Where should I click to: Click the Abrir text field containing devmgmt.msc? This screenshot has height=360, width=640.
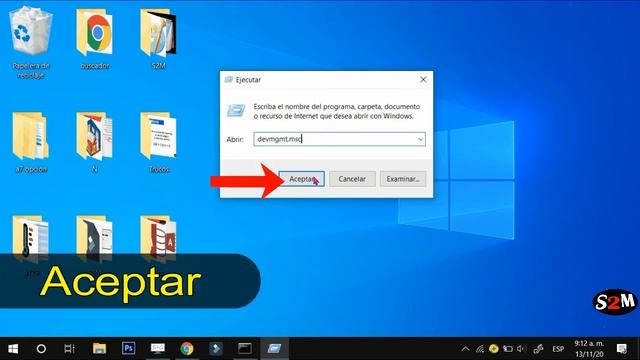(340, 139)
